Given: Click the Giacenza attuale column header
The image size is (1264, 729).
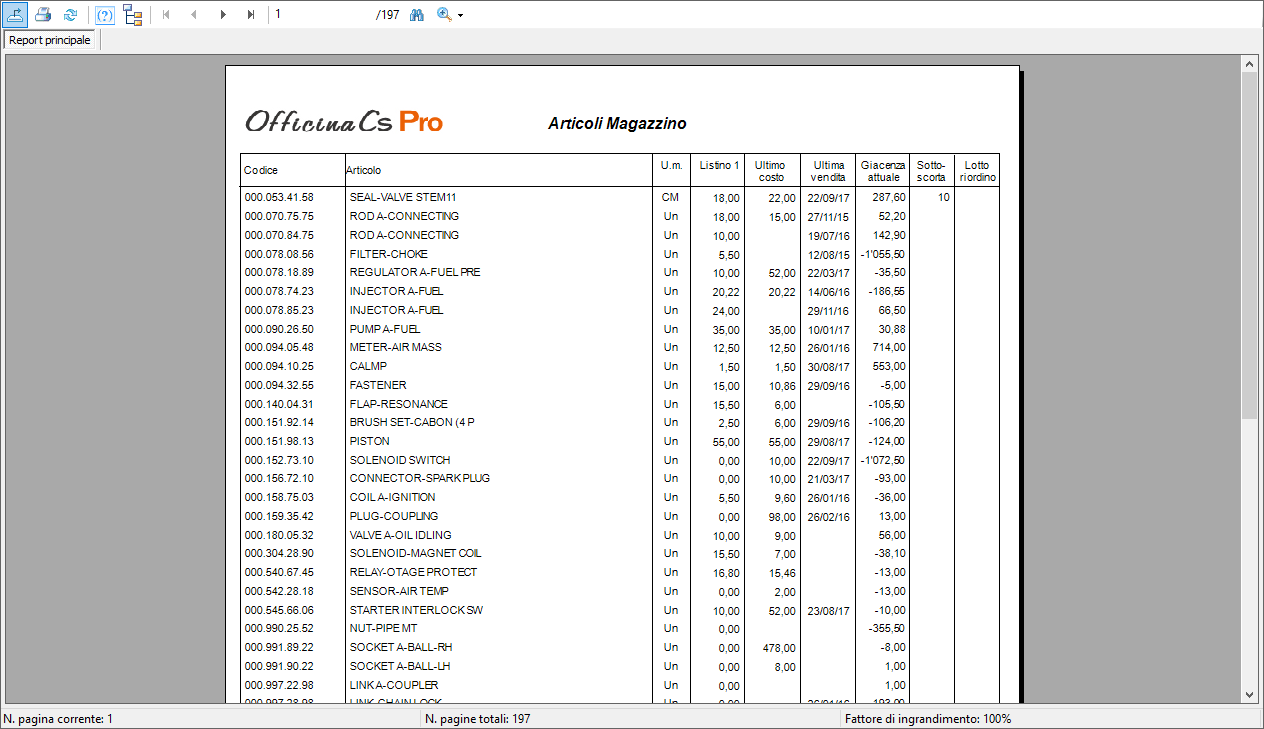Looking at the screenshot, I should click(883, 171).
